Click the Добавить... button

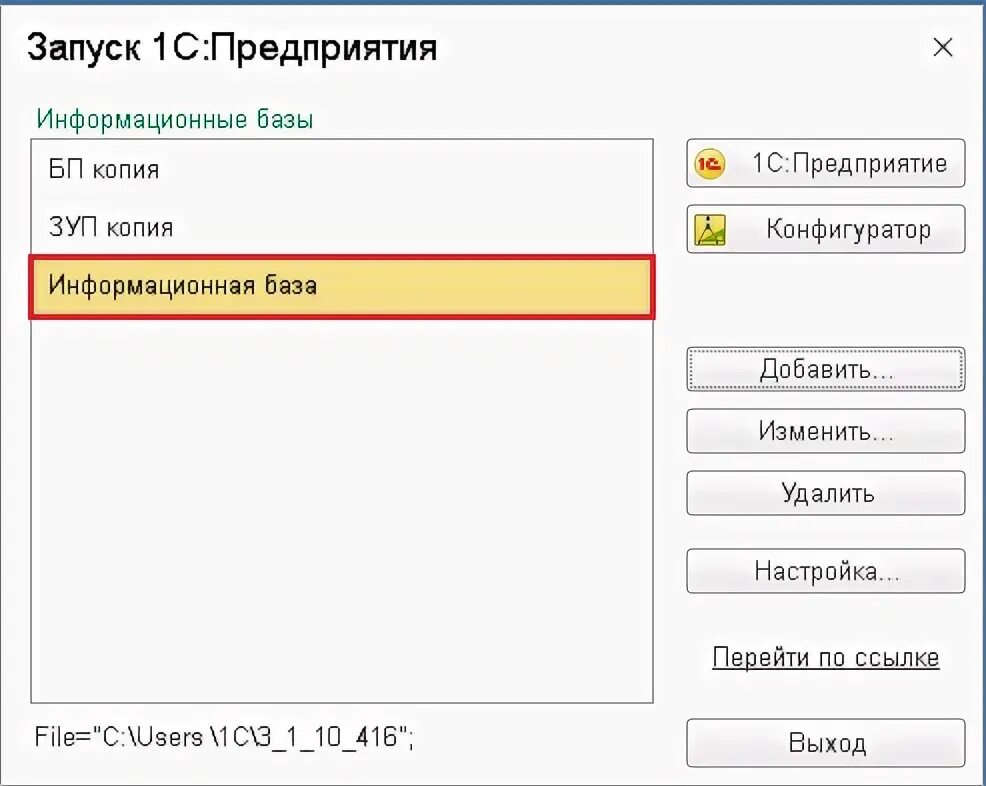pos(826,369)
